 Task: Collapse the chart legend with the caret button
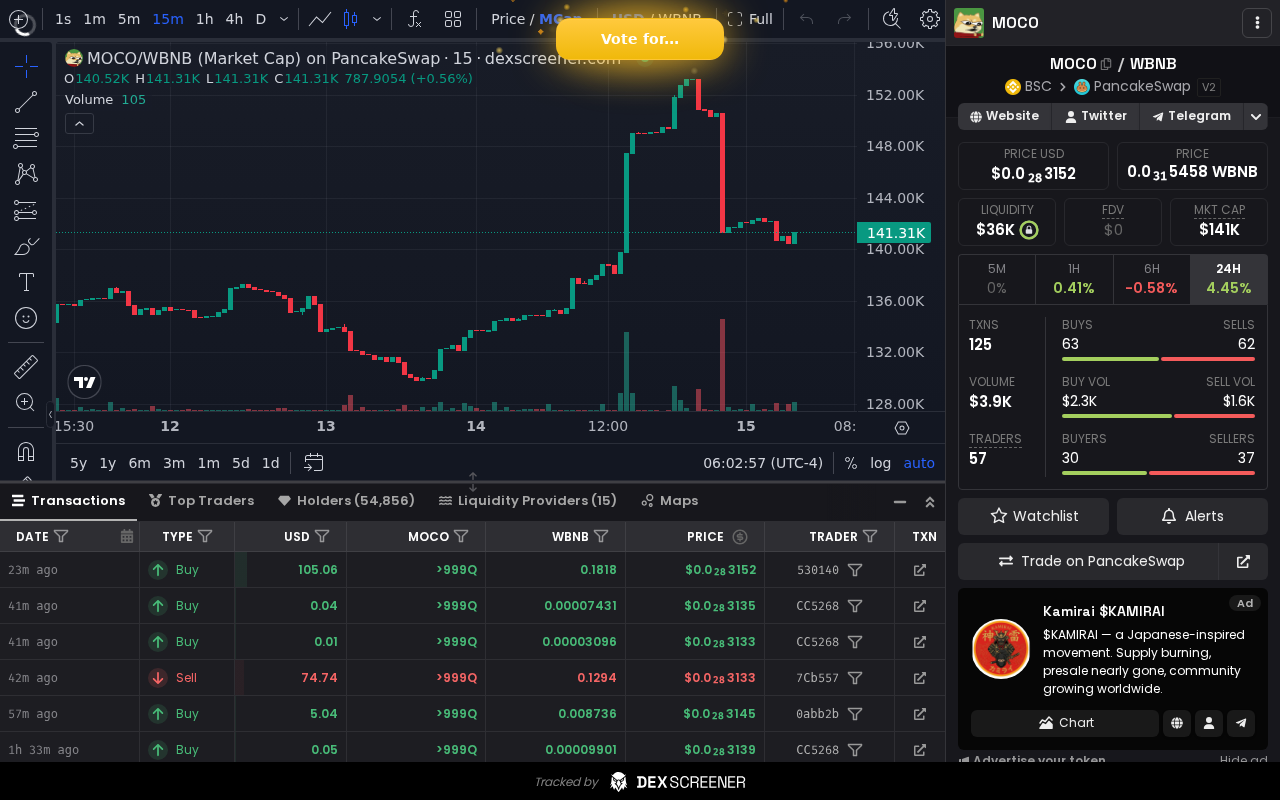tap(79, 123)
